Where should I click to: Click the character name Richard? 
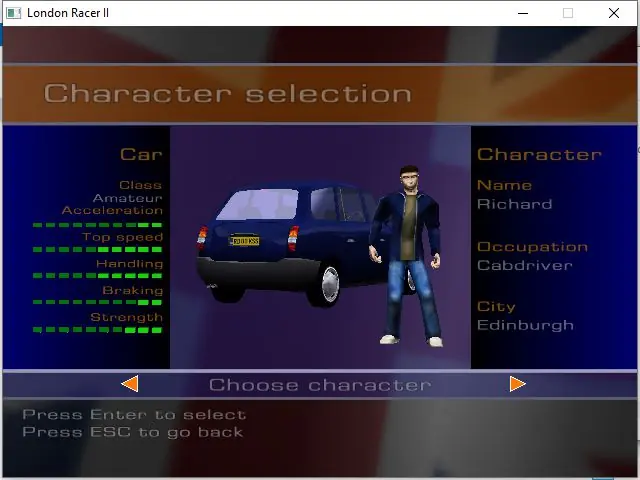tap(515, 204)
